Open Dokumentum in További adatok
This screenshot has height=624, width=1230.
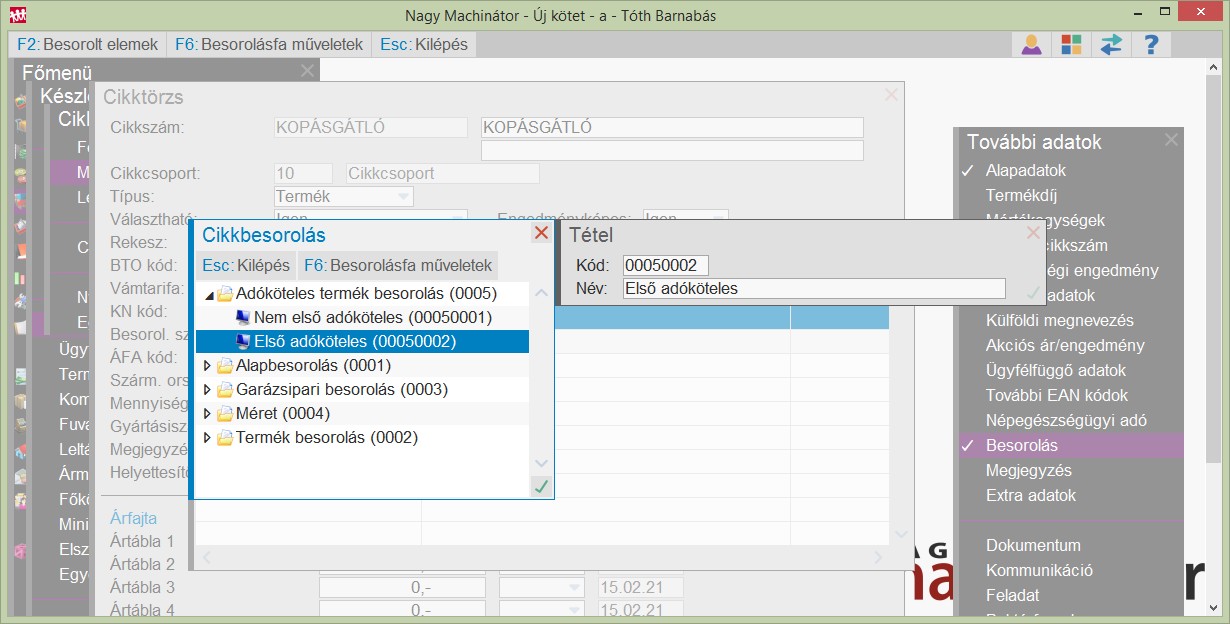click(x=1033, y=546)
